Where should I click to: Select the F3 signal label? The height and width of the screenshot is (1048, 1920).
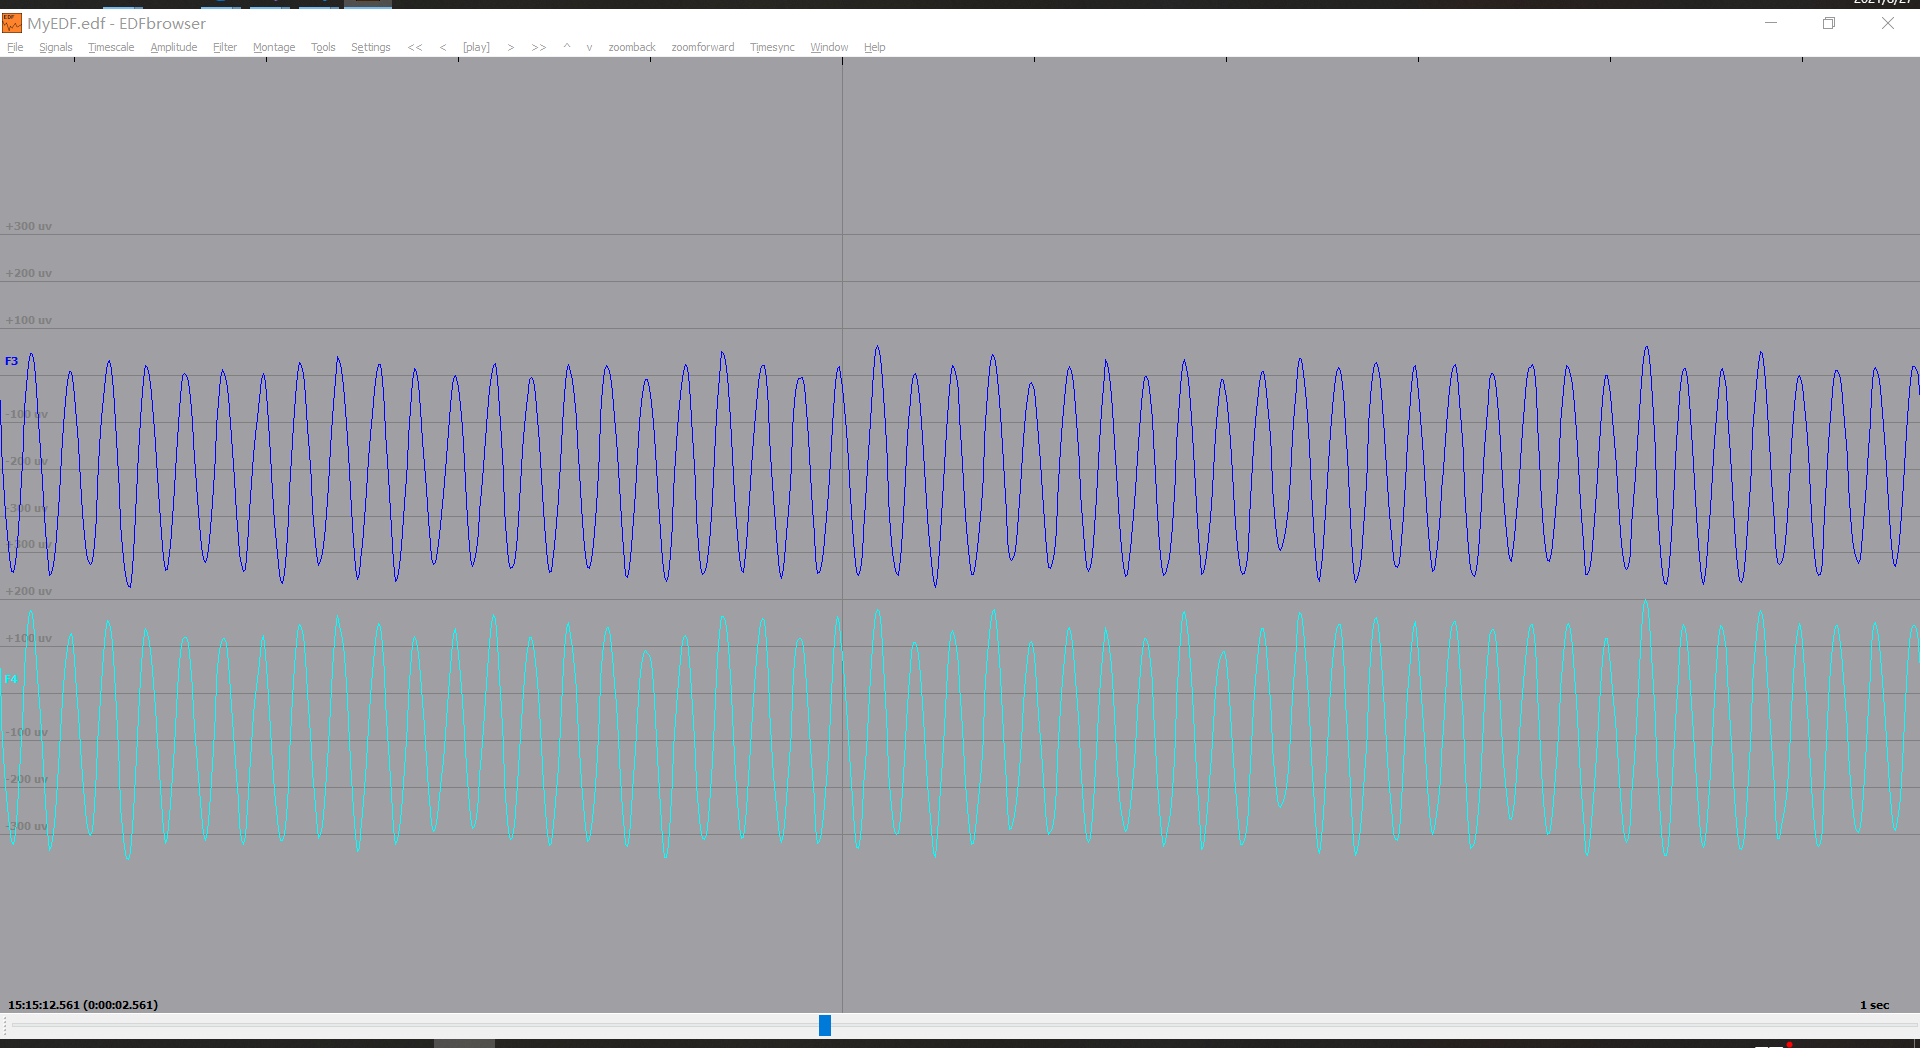point(12,361)
